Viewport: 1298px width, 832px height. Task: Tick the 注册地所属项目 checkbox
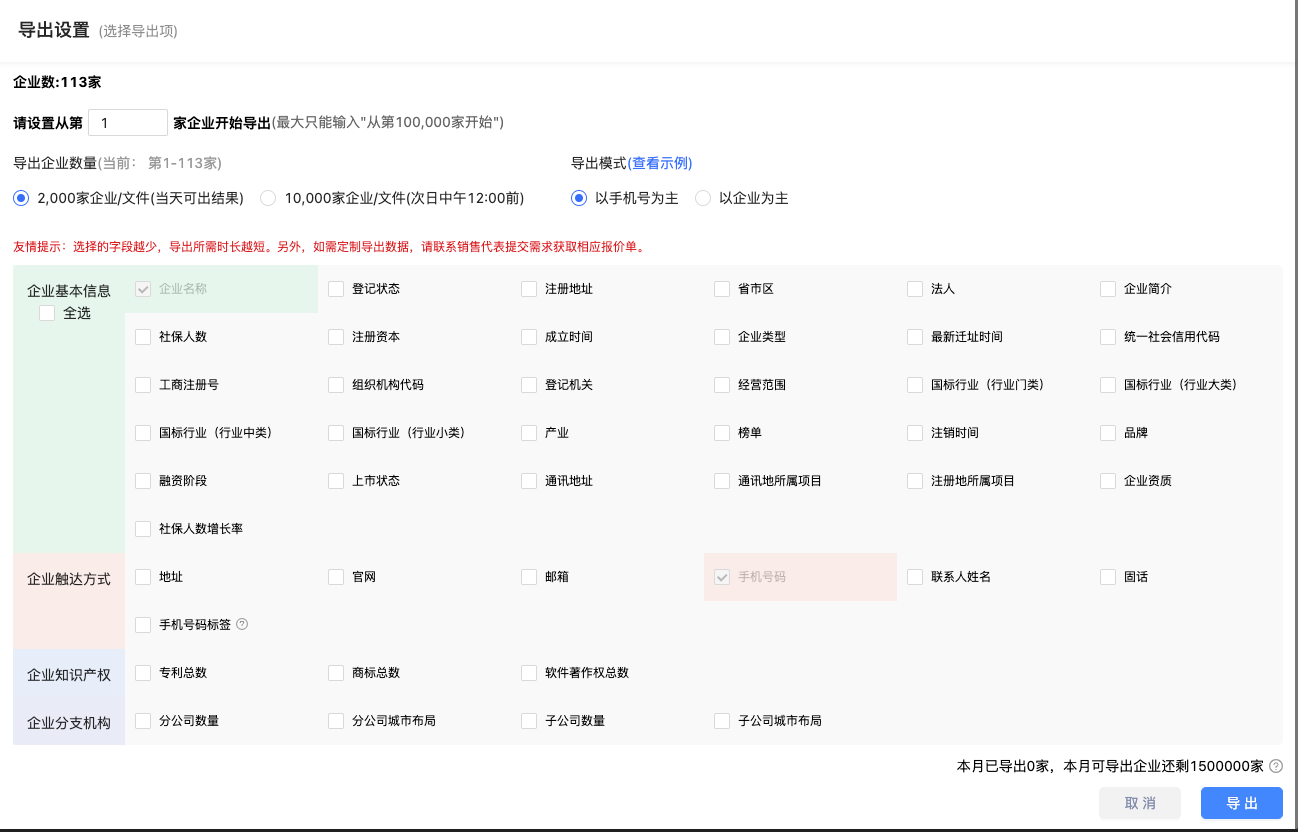click(915, 481)
